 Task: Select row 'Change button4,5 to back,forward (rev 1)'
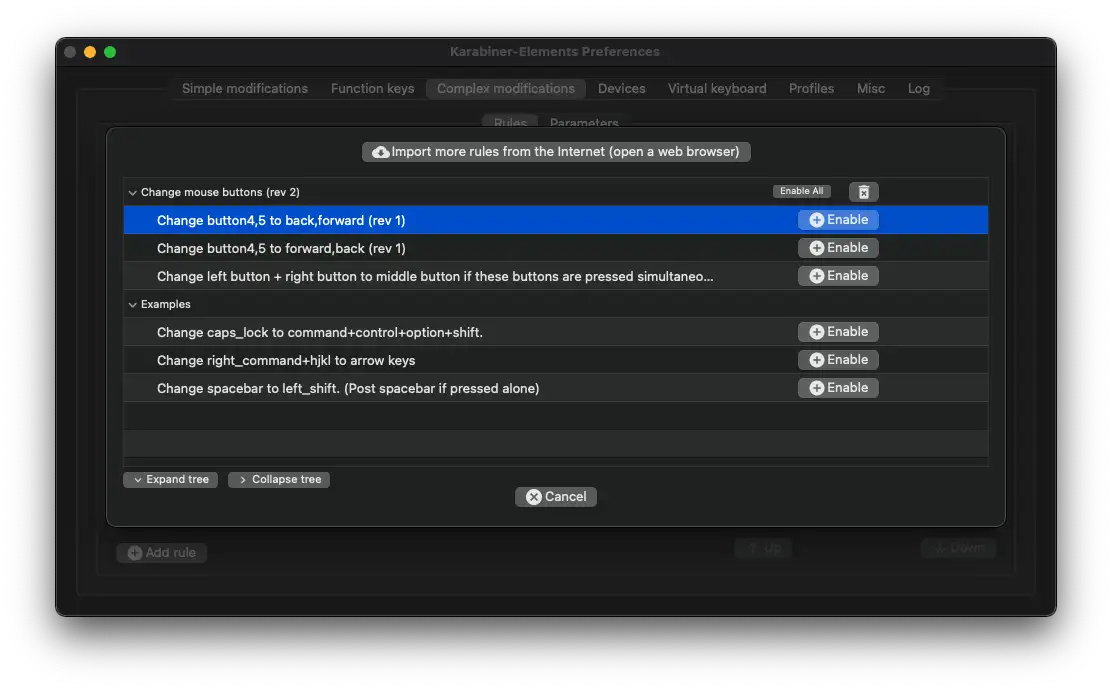coord(555,220)
